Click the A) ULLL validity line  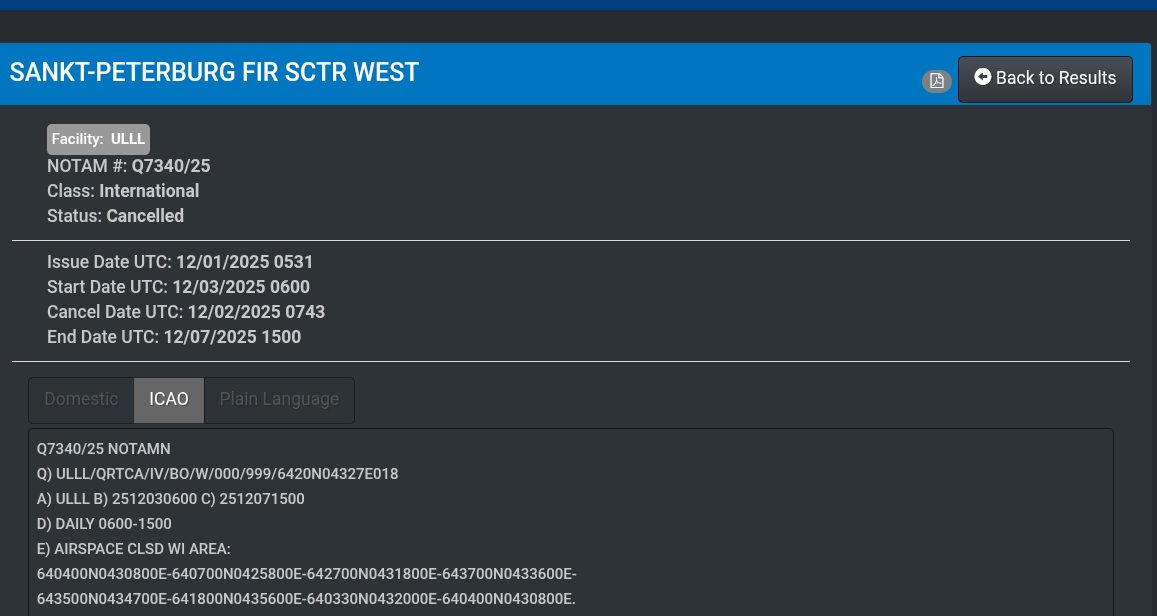point(171,499)
